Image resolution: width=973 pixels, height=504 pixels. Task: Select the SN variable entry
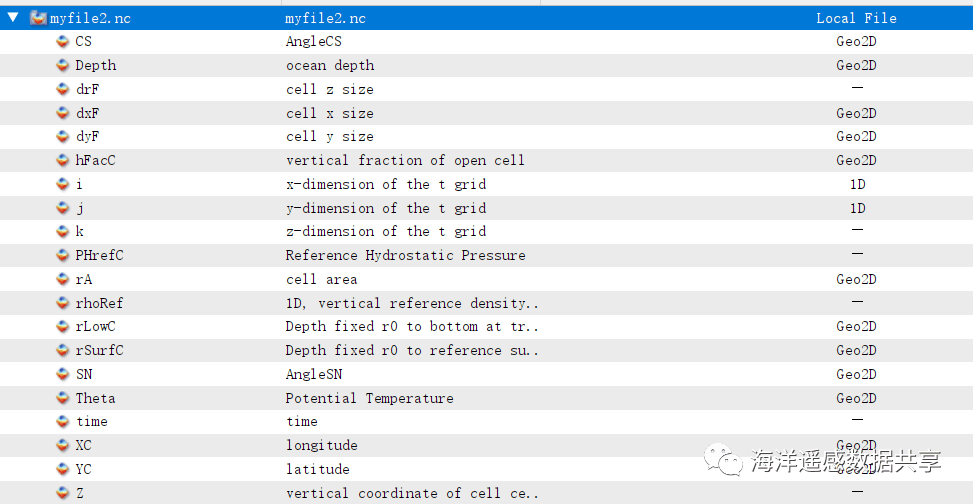coord(84,374)
